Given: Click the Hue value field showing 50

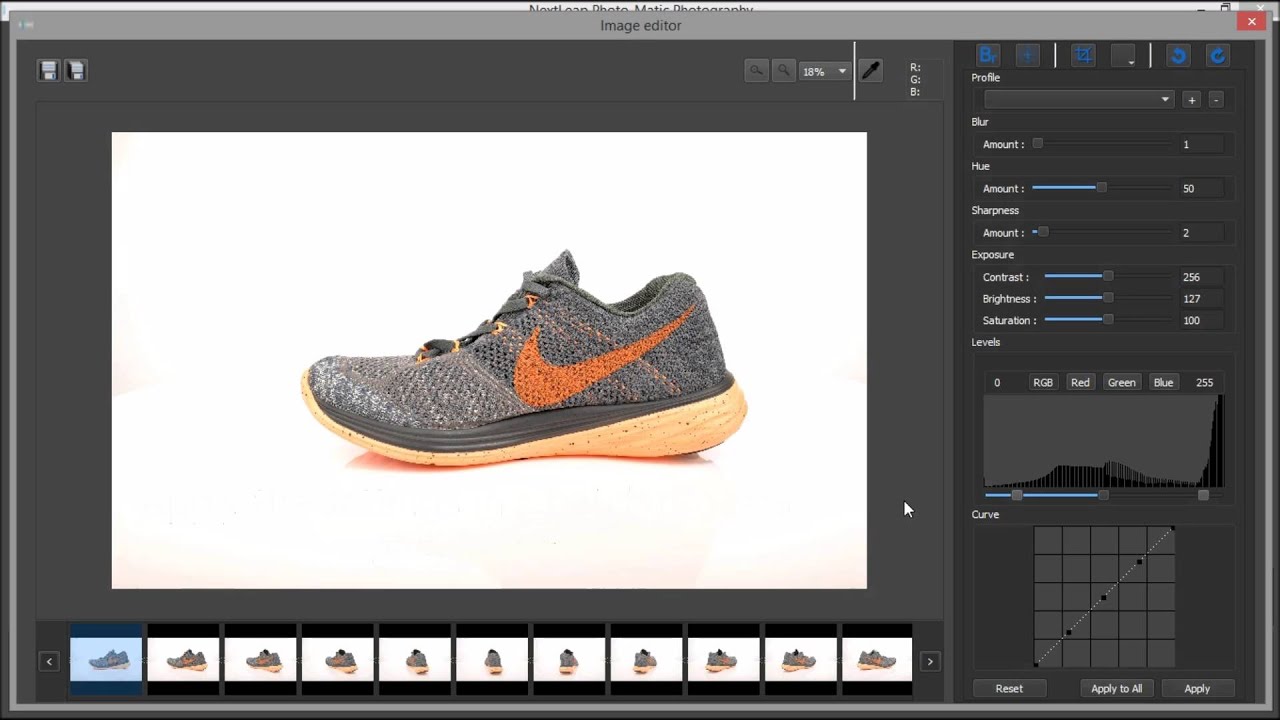Looking at the screenshot, I should 1203,188.
